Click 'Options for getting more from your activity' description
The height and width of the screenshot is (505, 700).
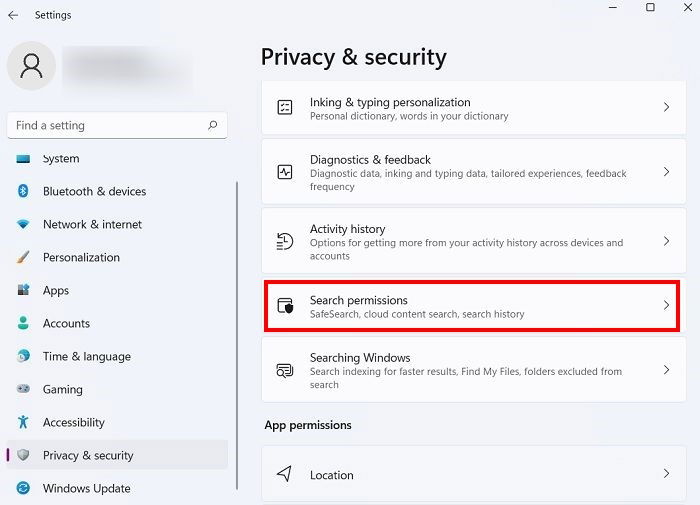(467, 249)
